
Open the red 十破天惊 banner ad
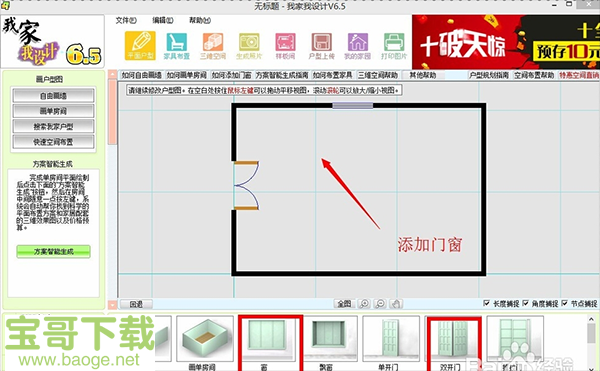(x=506, y=42)
